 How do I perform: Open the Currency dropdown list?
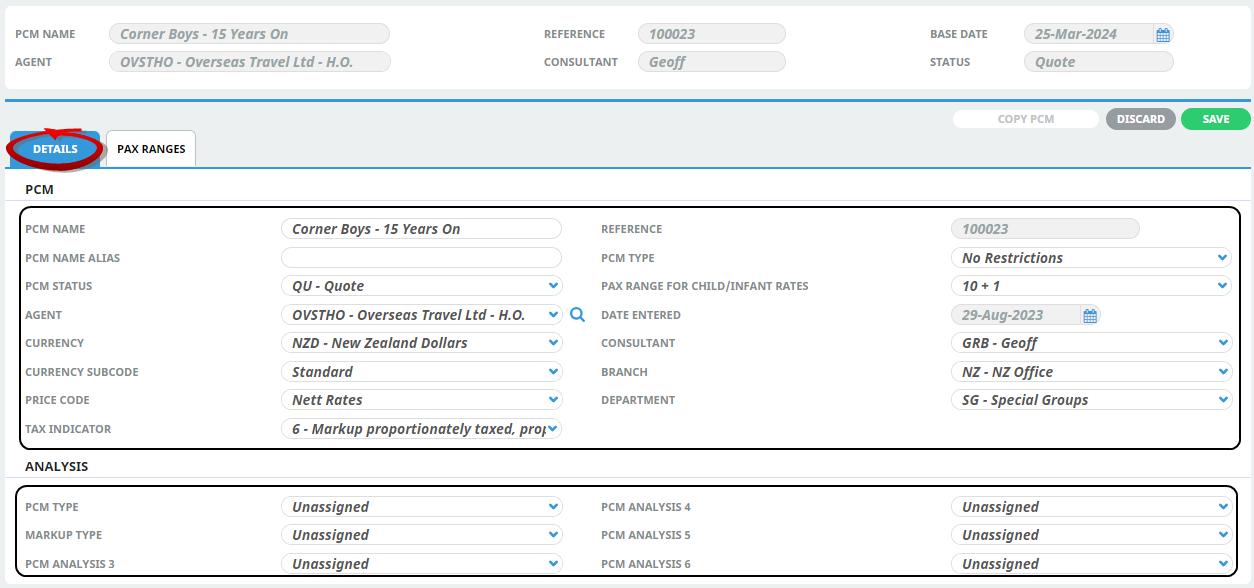click(x=421, y=343)
